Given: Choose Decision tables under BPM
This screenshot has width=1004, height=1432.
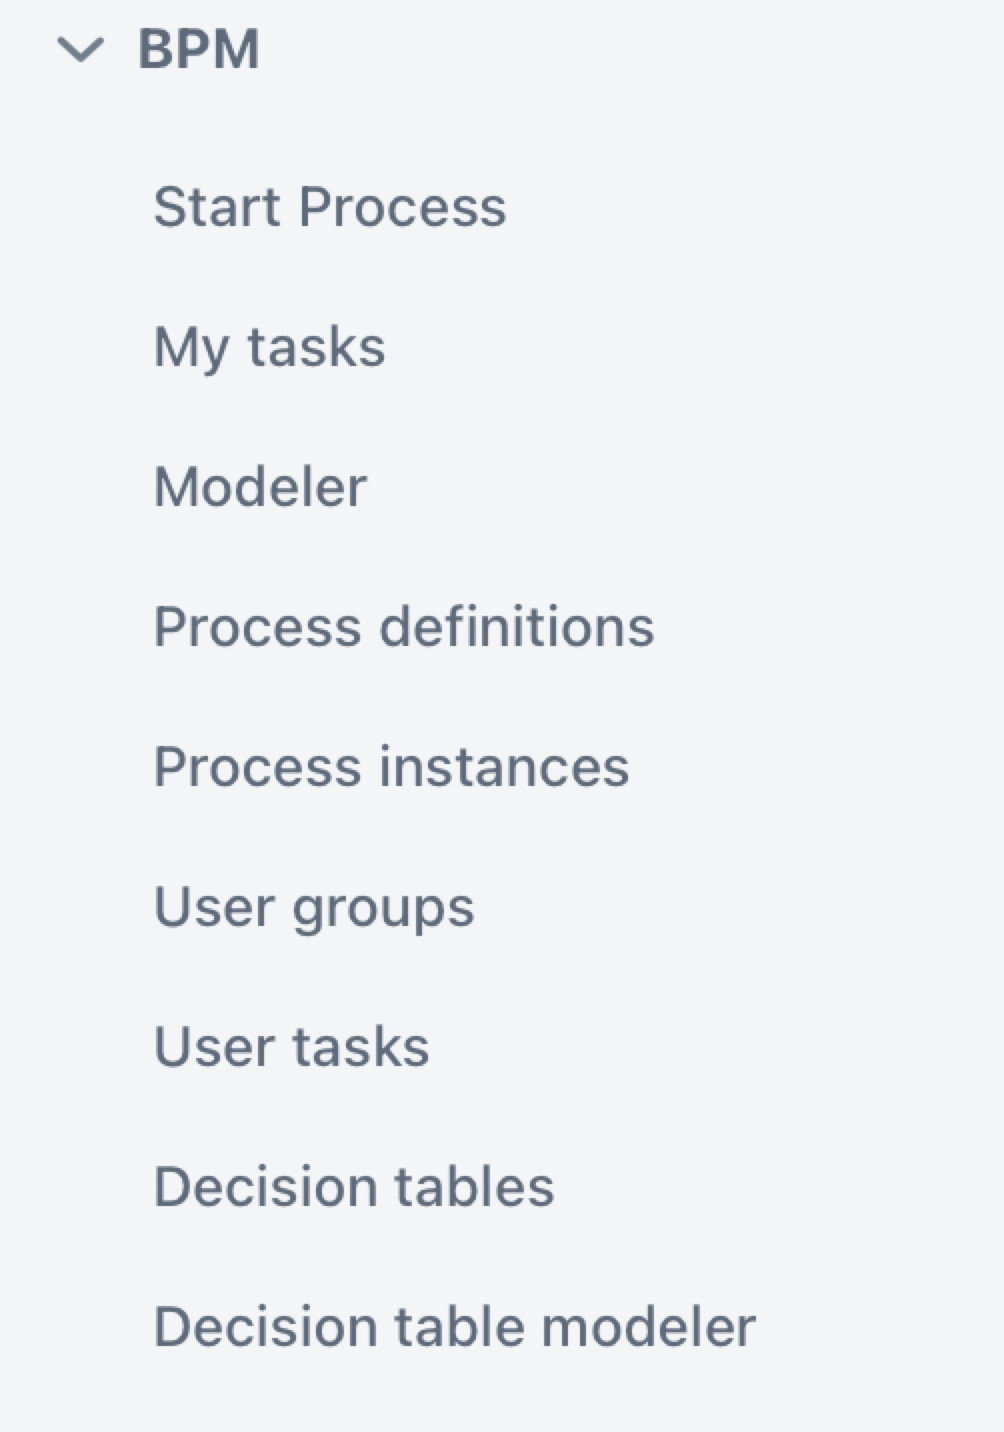Looking at the screenshot, I should [x=353, y=1186].
